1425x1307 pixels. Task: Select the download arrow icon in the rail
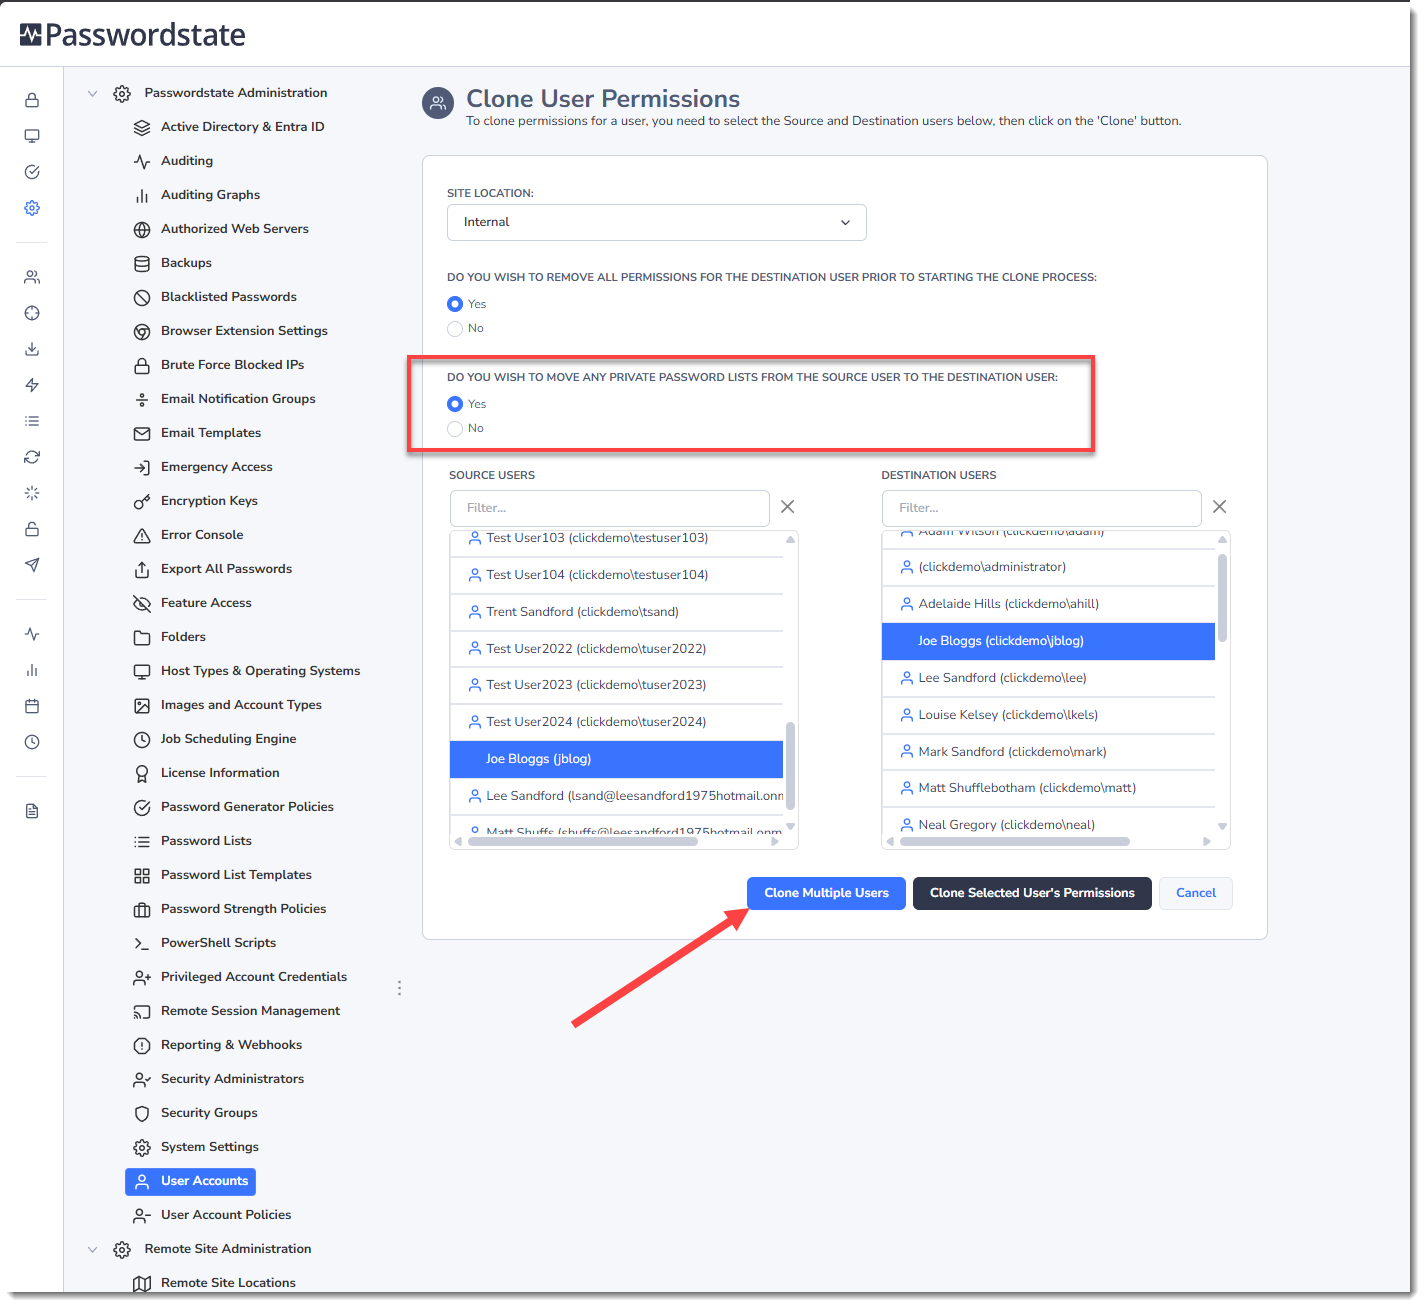tap(32, 349)
